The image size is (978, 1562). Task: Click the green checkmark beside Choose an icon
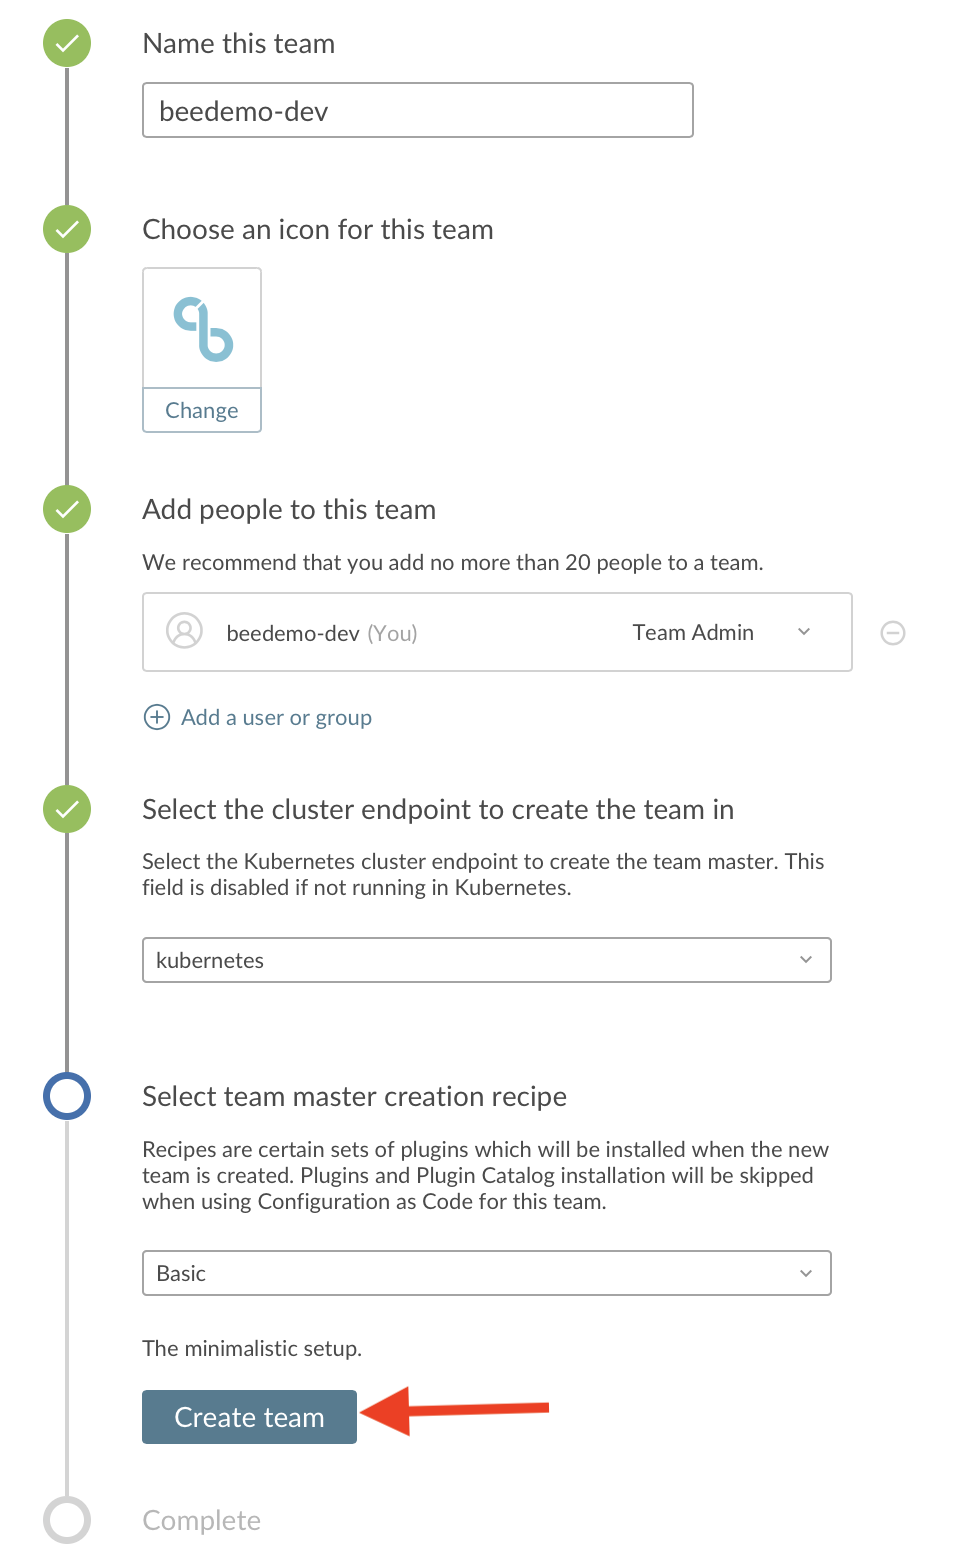pos(67,229)
